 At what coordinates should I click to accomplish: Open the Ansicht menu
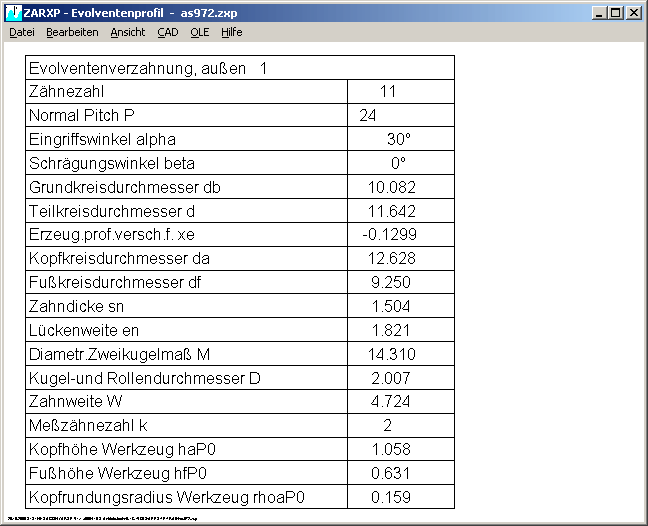coord(128,32)
